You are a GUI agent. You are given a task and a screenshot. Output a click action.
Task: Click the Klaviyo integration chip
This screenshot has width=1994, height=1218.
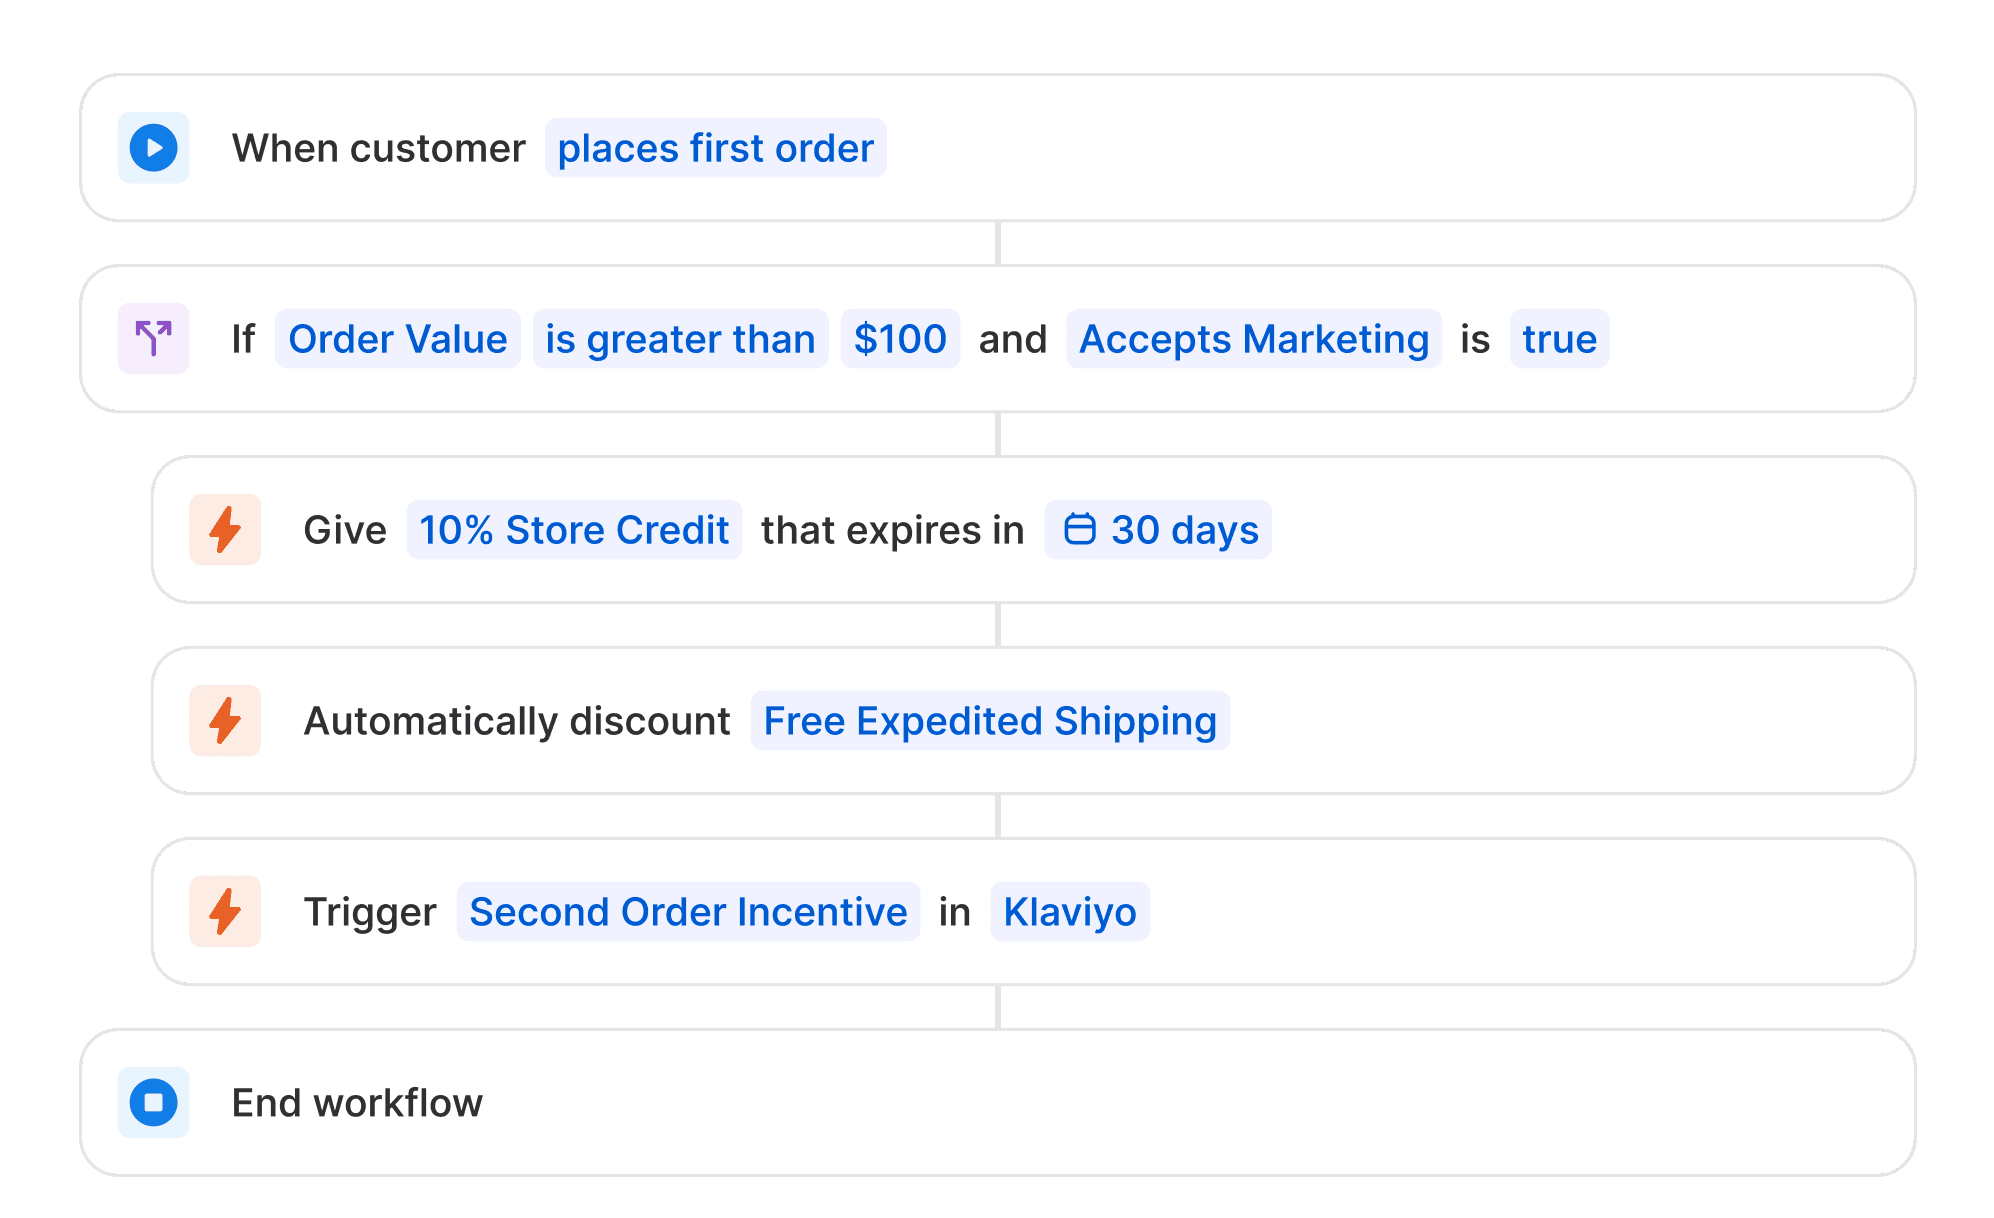[x=1069, y=911]
